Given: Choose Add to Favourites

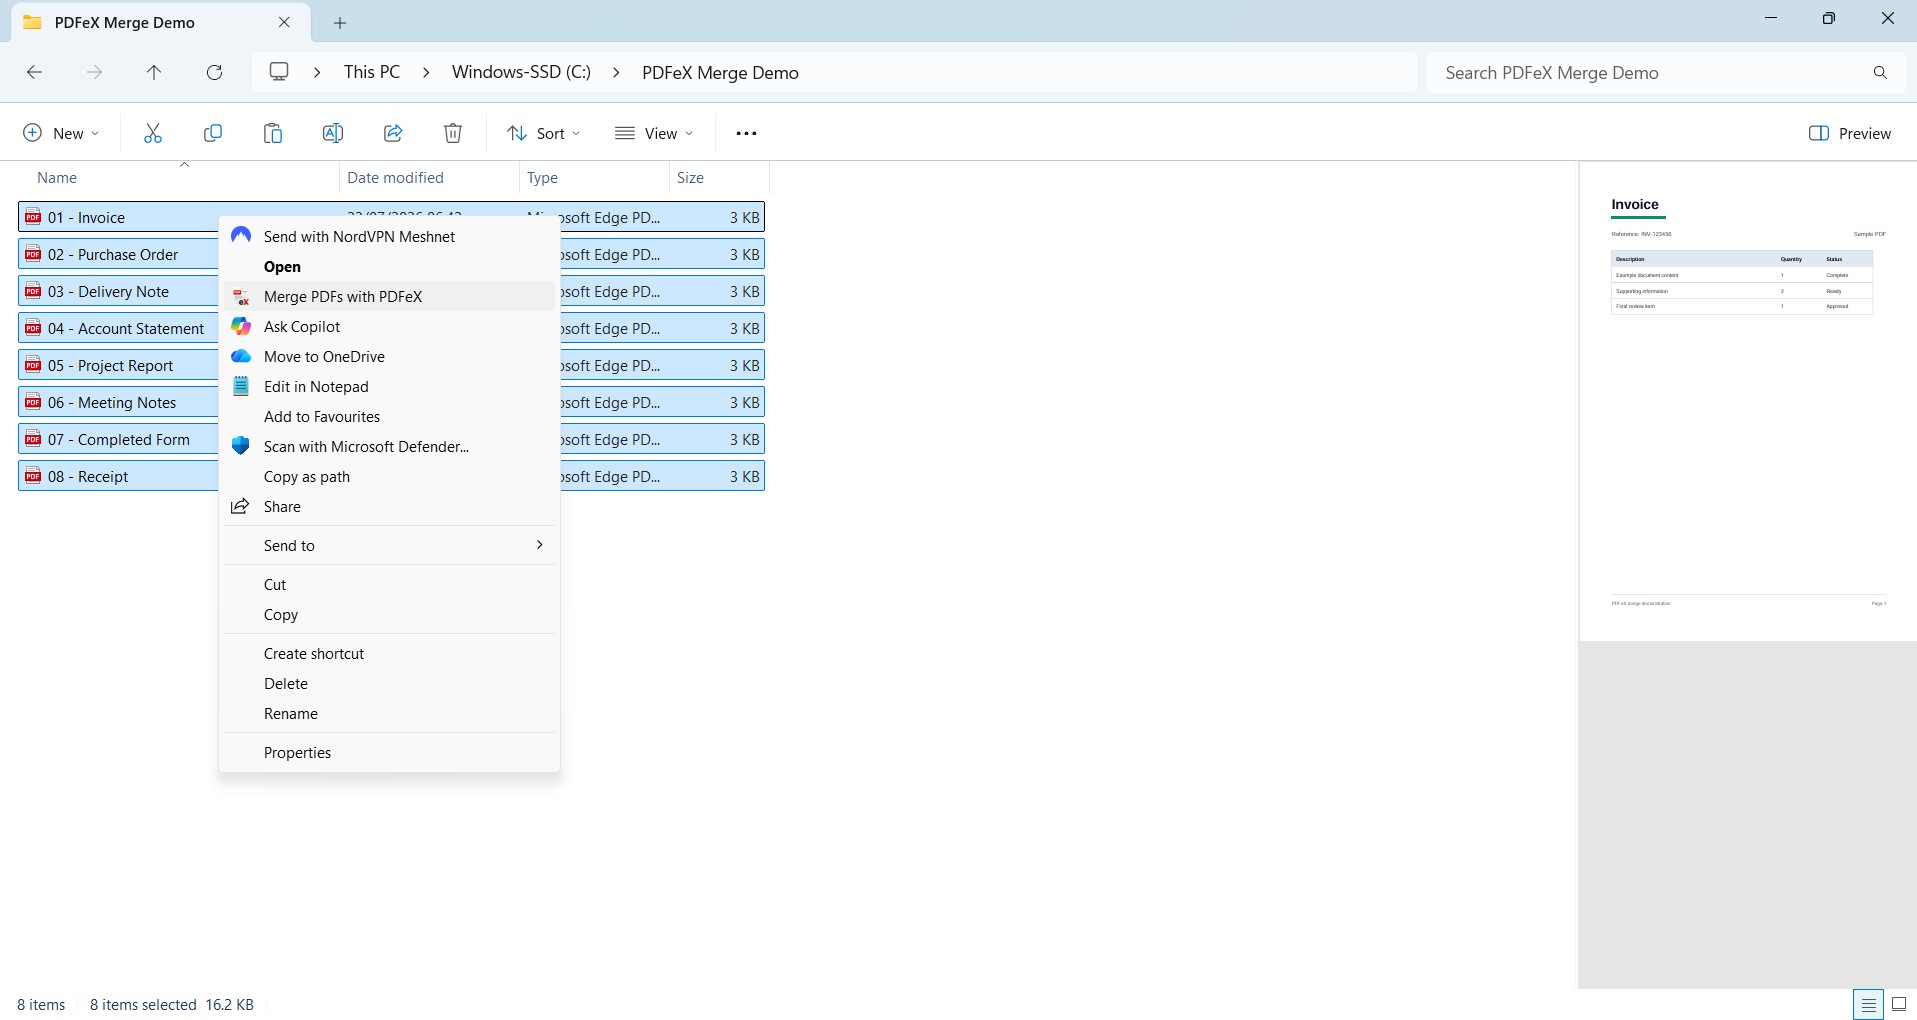Looking at the screenshot, I should tap(389, 416).
